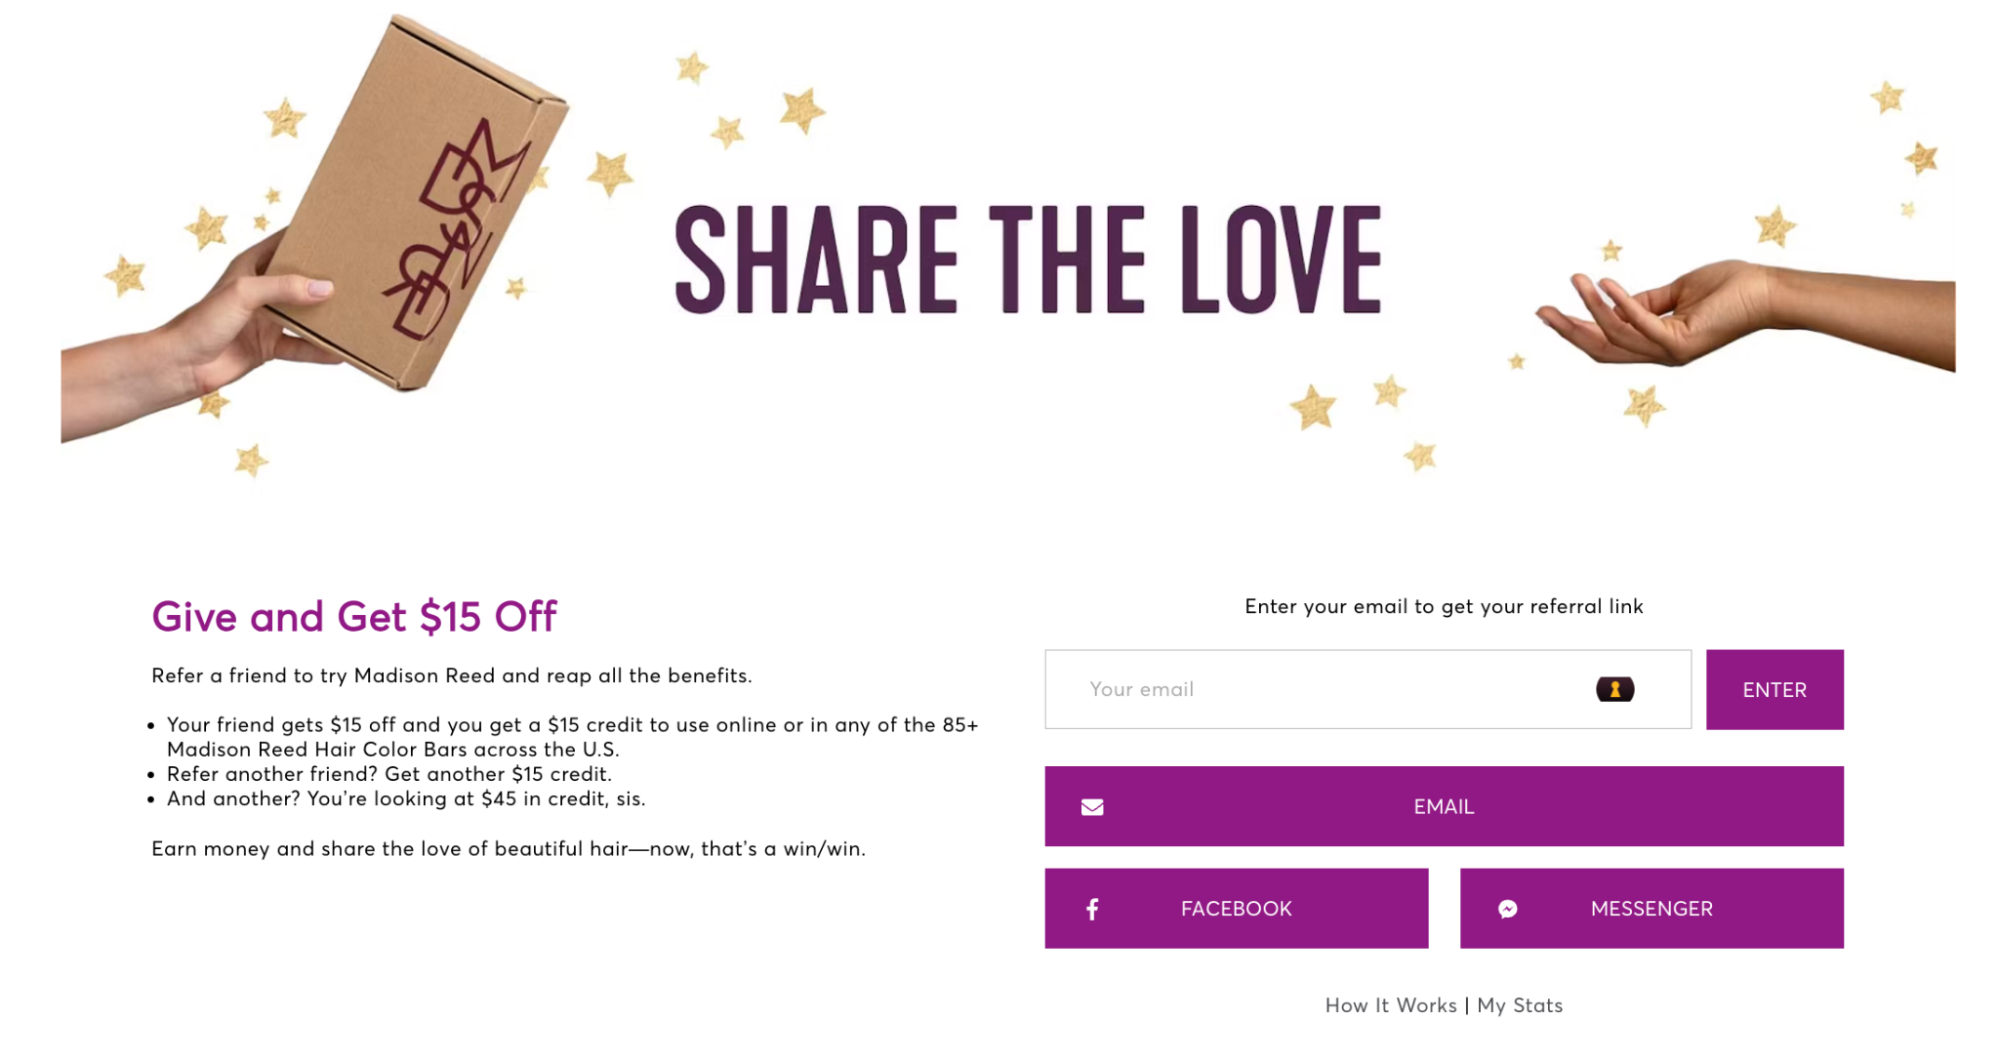Click the "Enter your email" referral link label

(x=1443, y=606)
